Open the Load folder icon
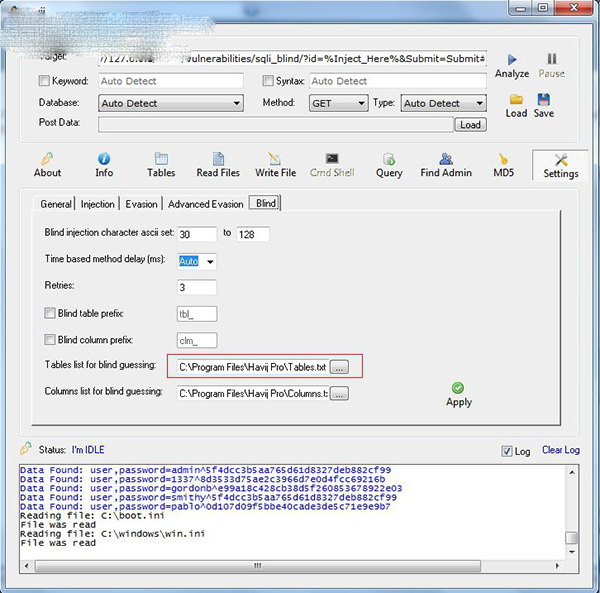Screen dimensions: 600x593 tap(516, 99)
